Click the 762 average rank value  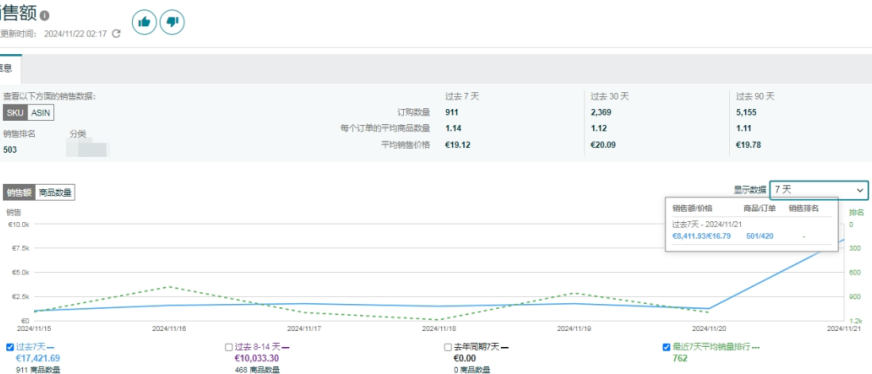[680, 358]
